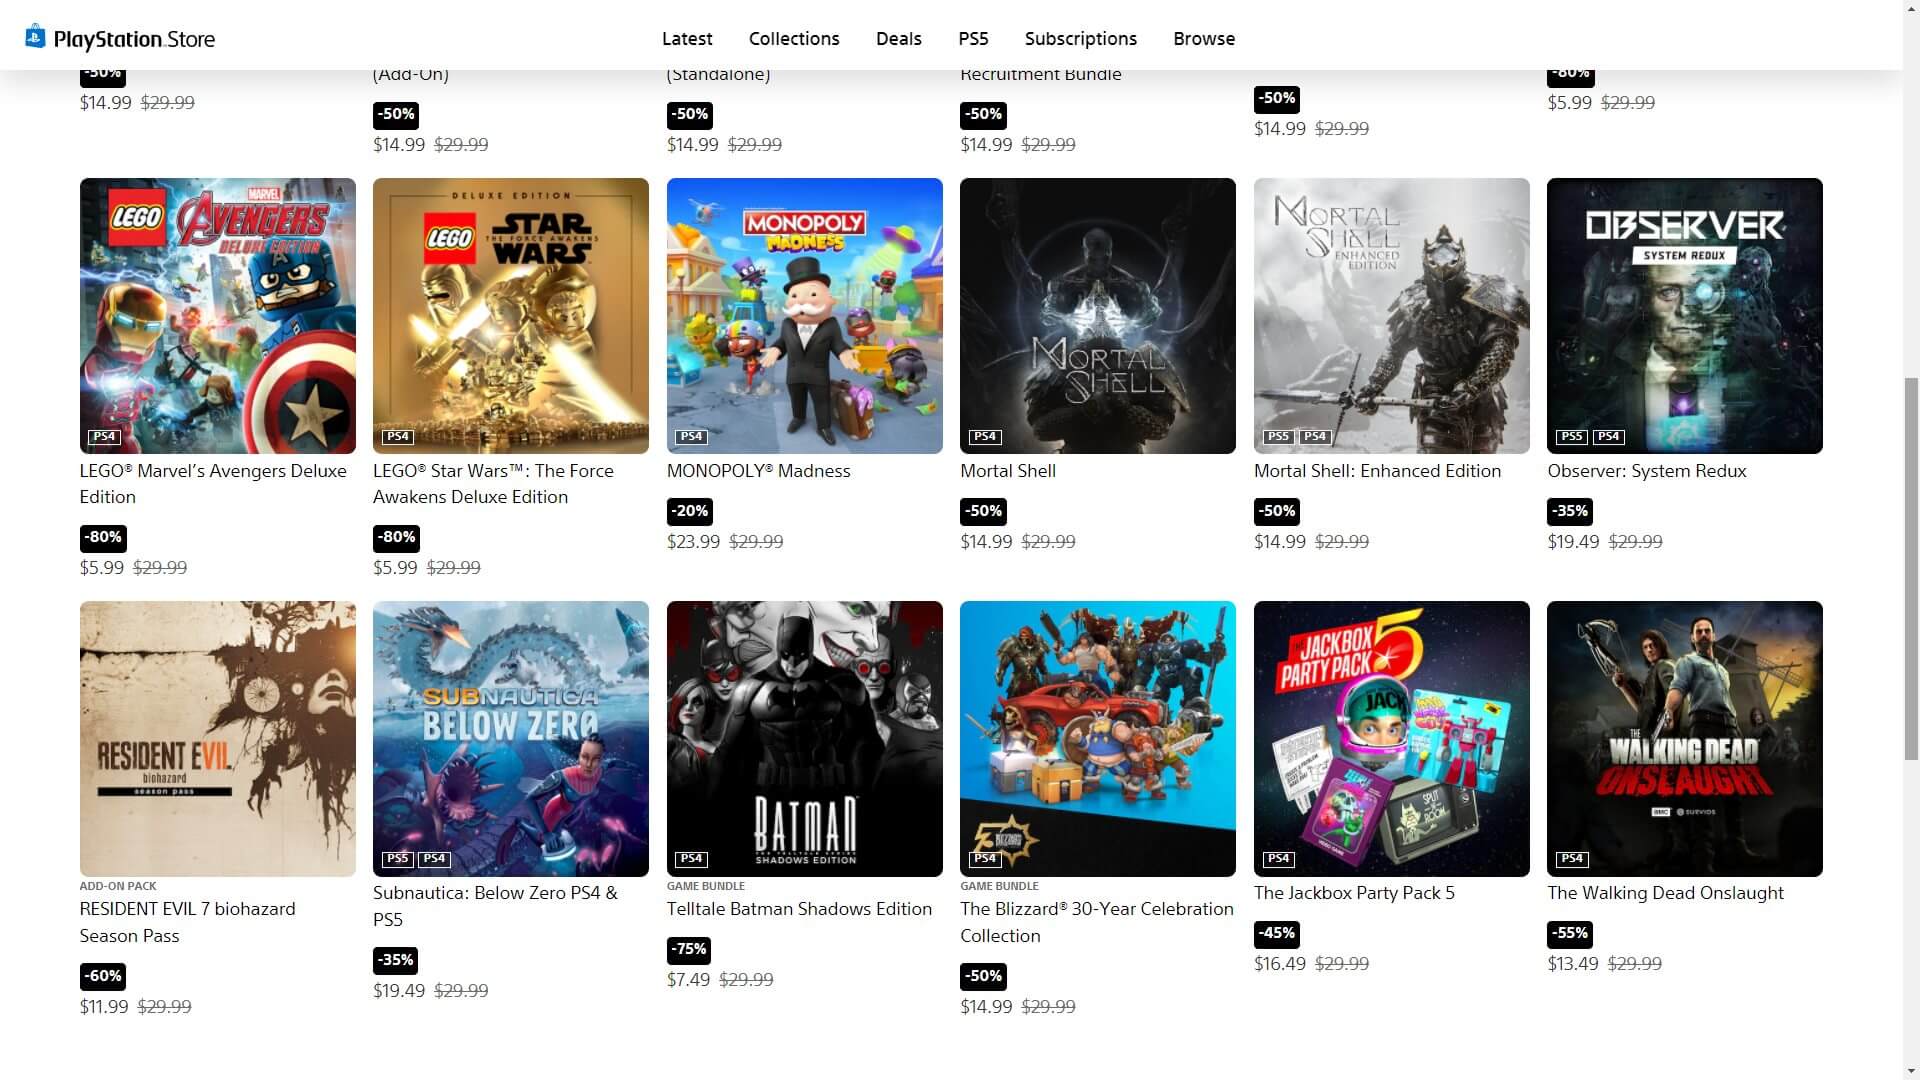Click the -75% badge under Telltale Batman
The image size is (1920, 1080).
tap(690, 949)
